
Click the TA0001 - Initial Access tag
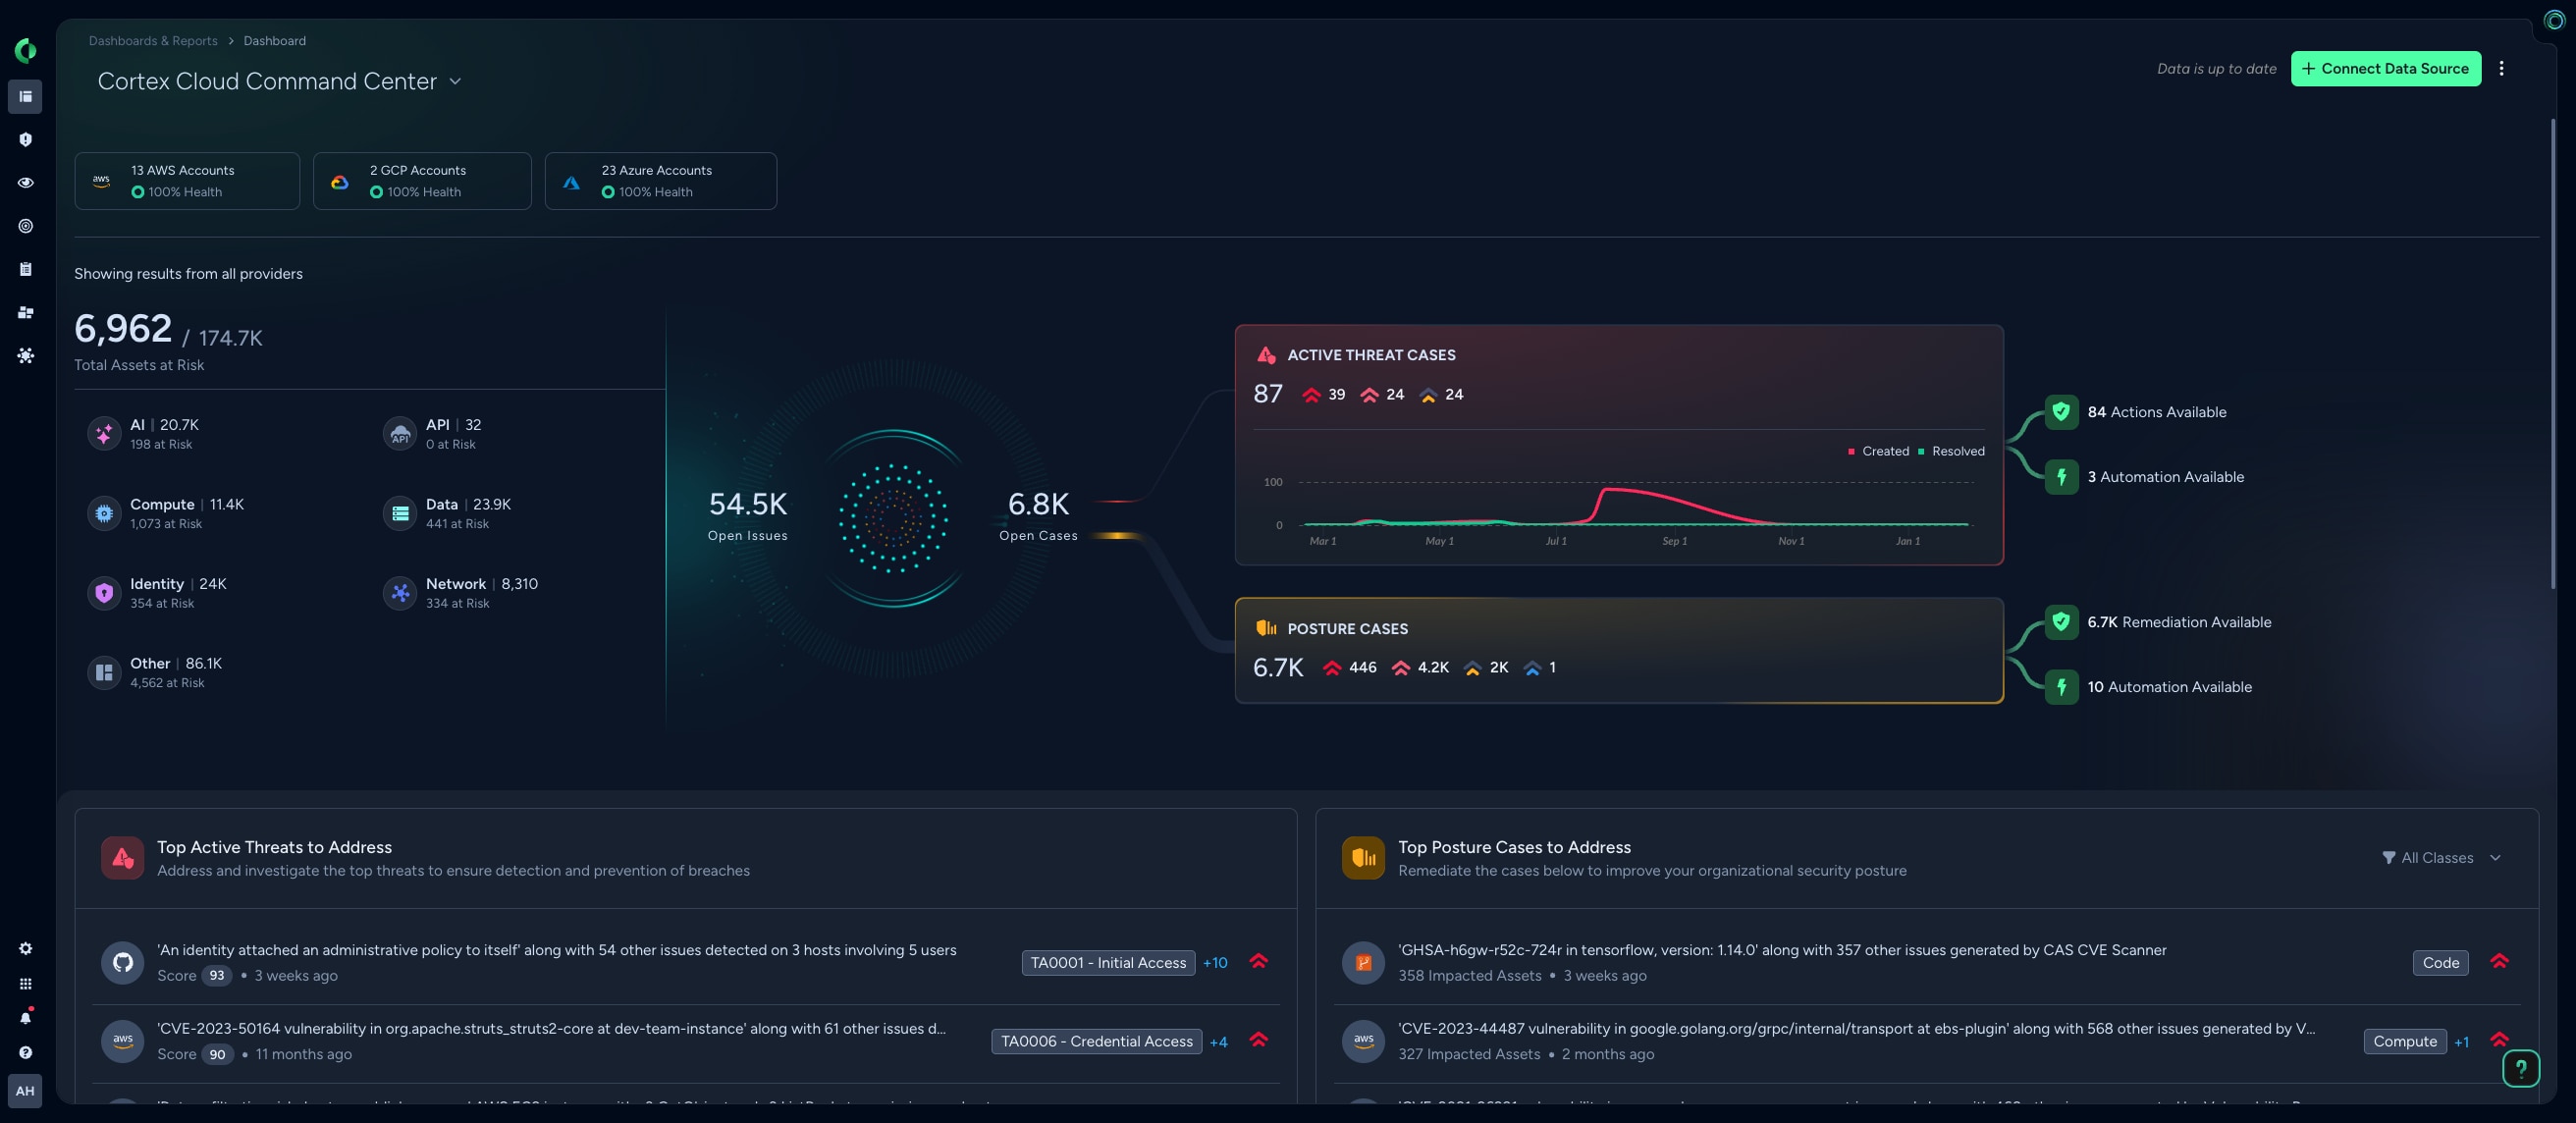[1107, 963]
